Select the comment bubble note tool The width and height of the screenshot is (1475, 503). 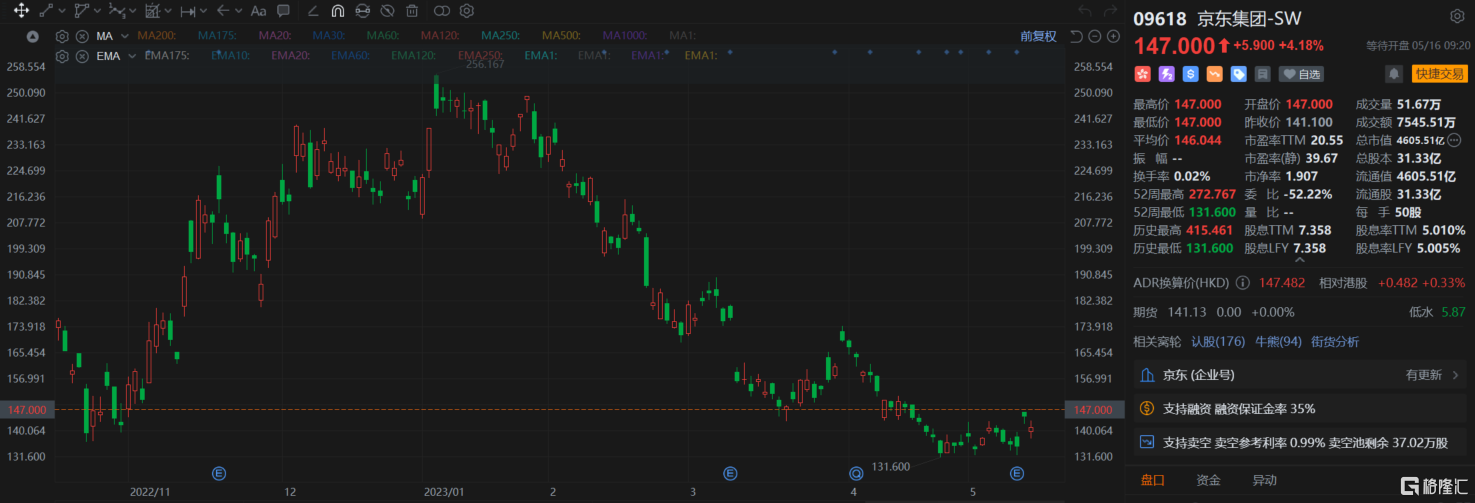point(284,11)
